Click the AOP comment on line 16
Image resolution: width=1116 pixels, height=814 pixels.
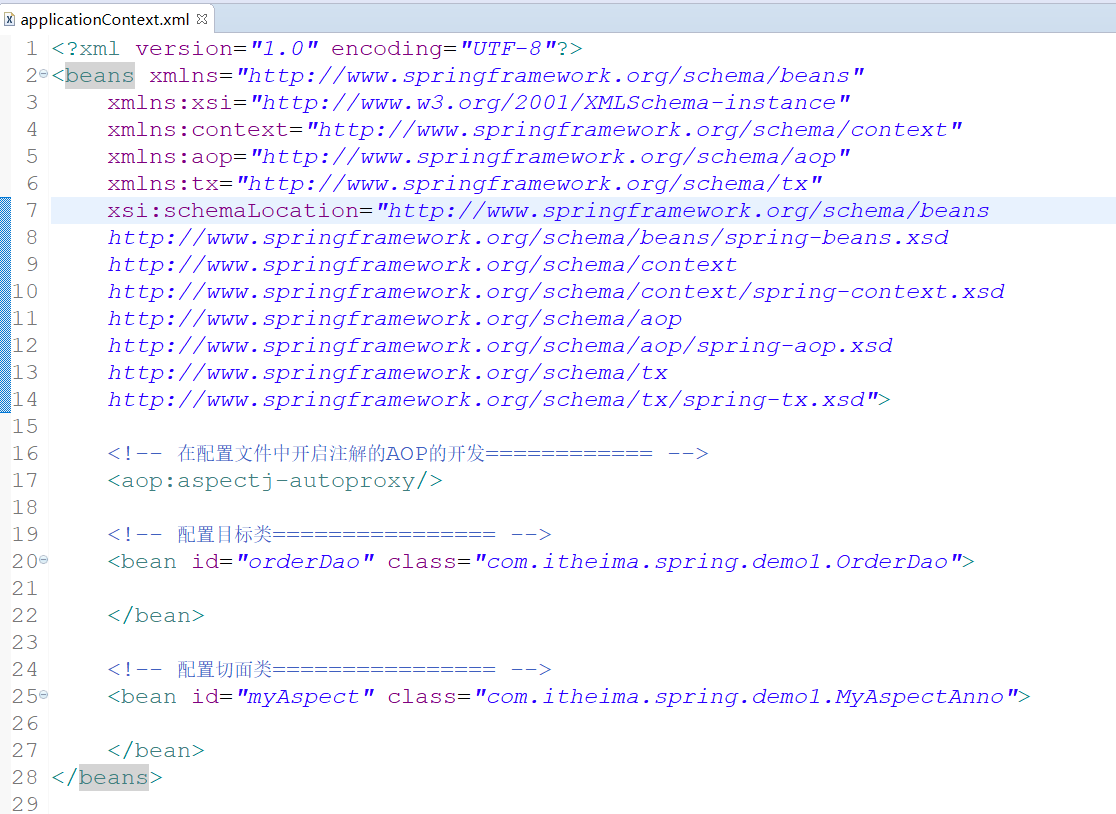point(408,453)
